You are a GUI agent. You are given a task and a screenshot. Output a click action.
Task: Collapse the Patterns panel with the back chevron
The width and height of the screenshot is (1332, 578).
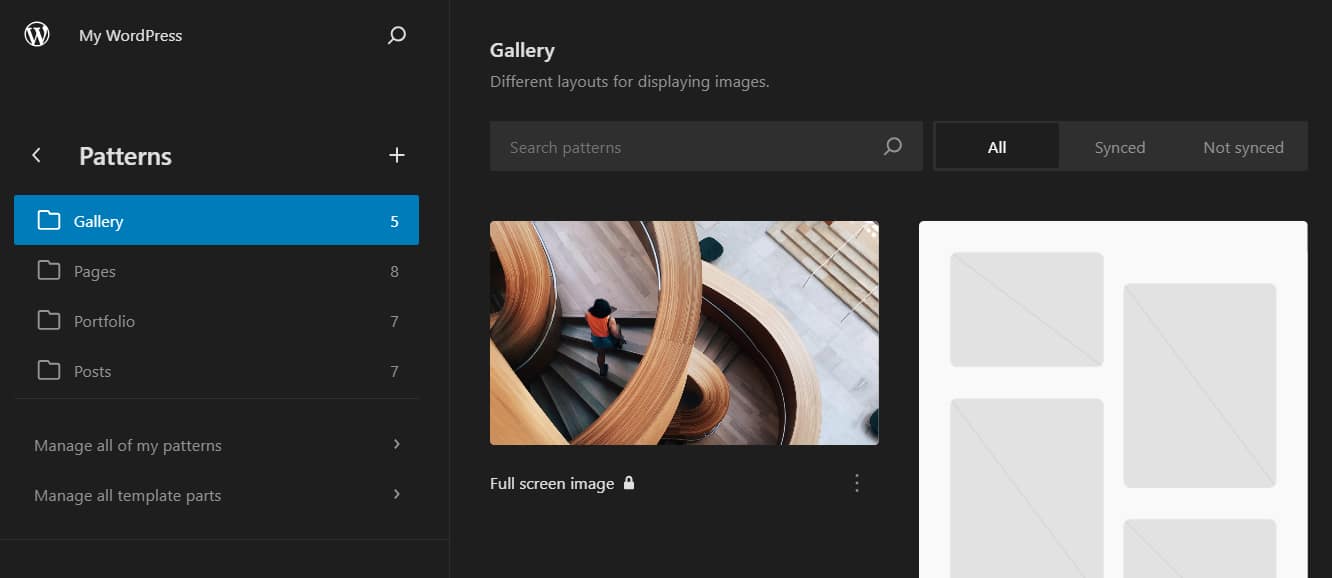coord(36,155)
